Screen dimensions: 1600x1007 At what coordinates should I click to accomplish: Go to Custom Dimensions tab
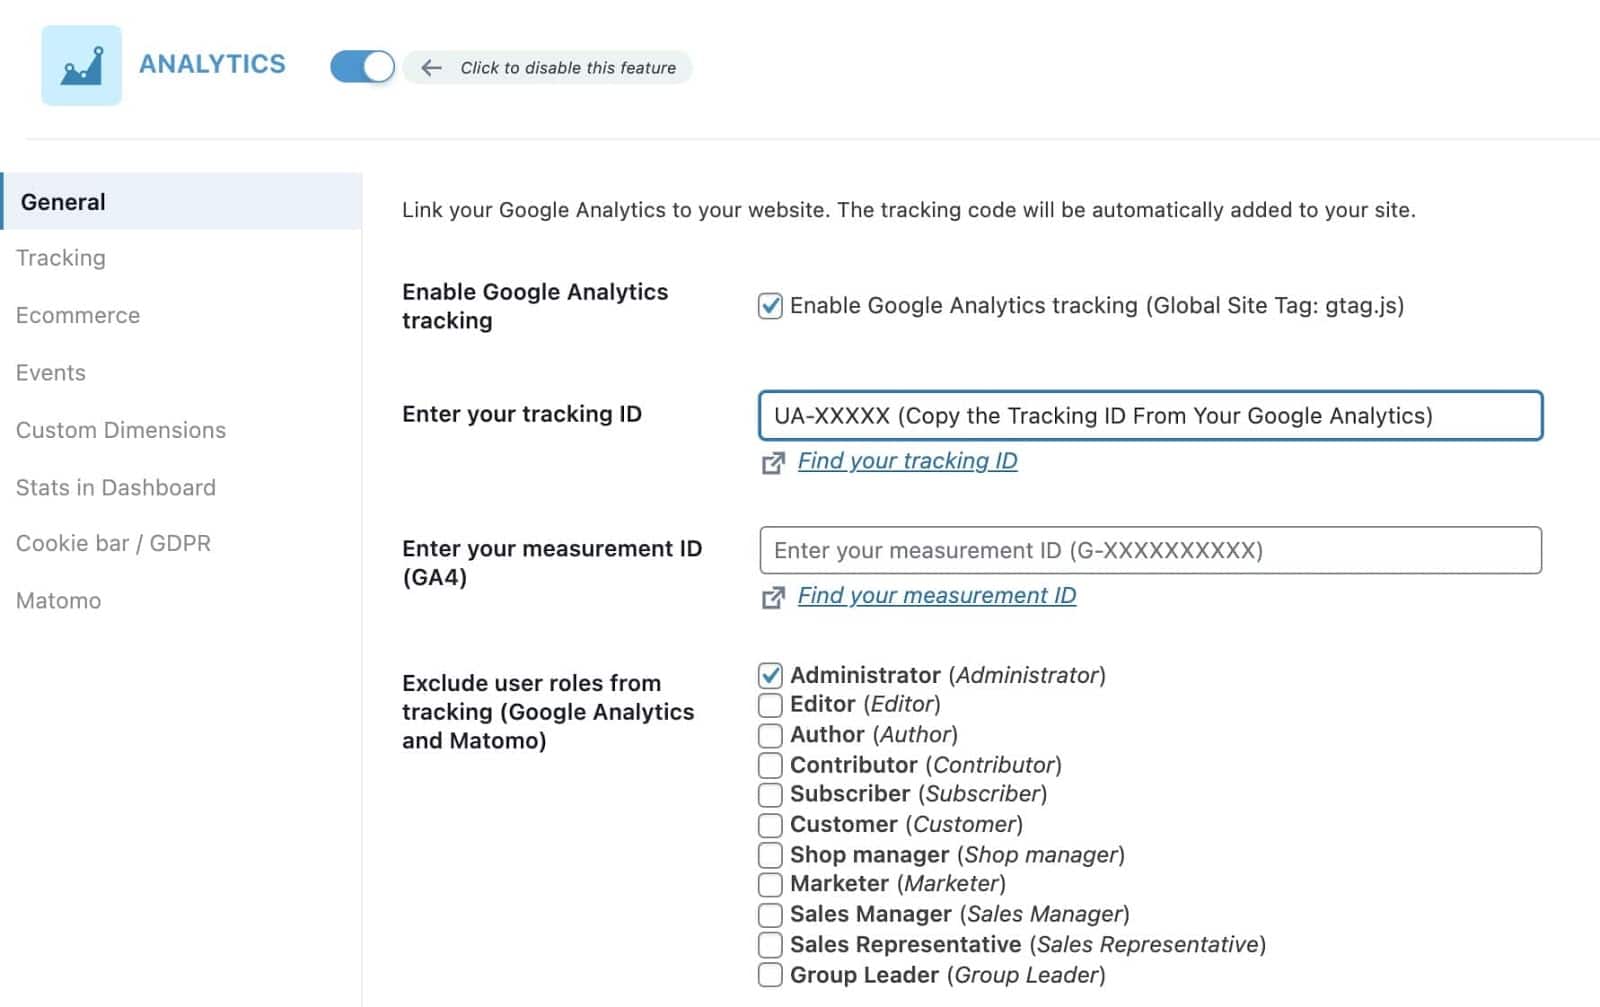pyautogui.click(x=121, y=430)
